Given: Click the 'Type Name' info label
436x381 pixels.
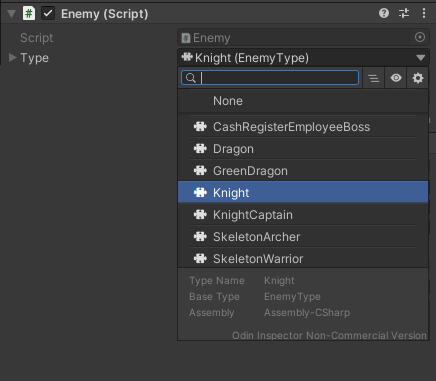Looking at the screenshot, I should 217,281.
